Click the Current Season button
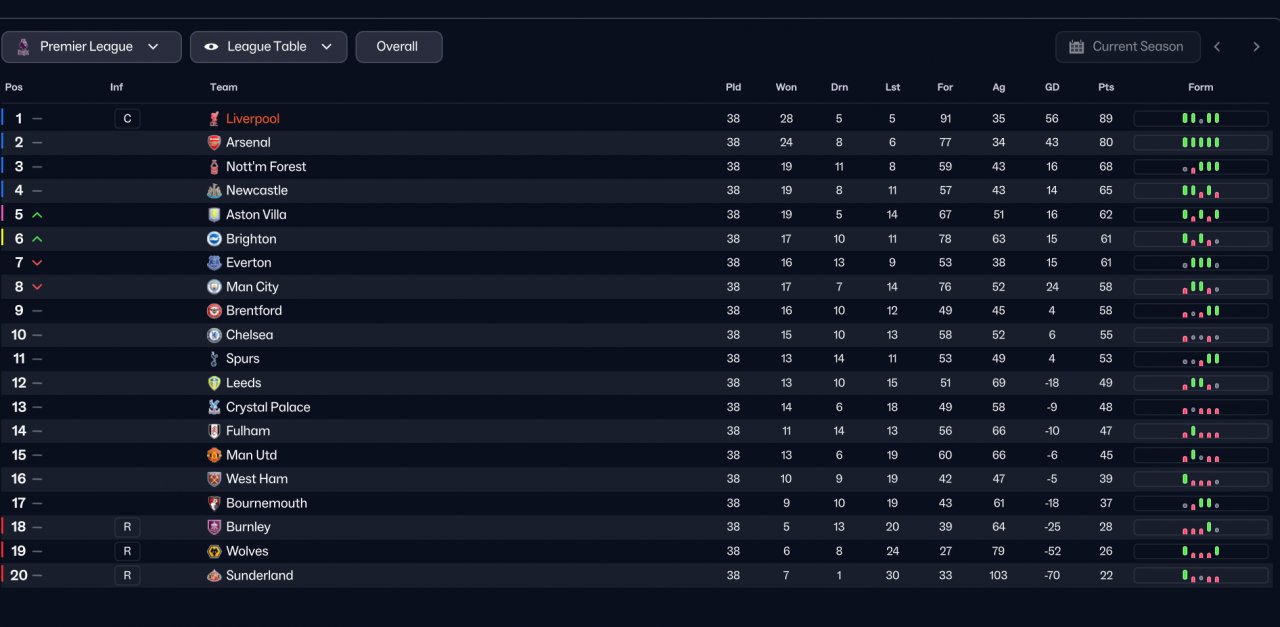The width and height of the screenshot is (1280, 627). (1126, 47)
